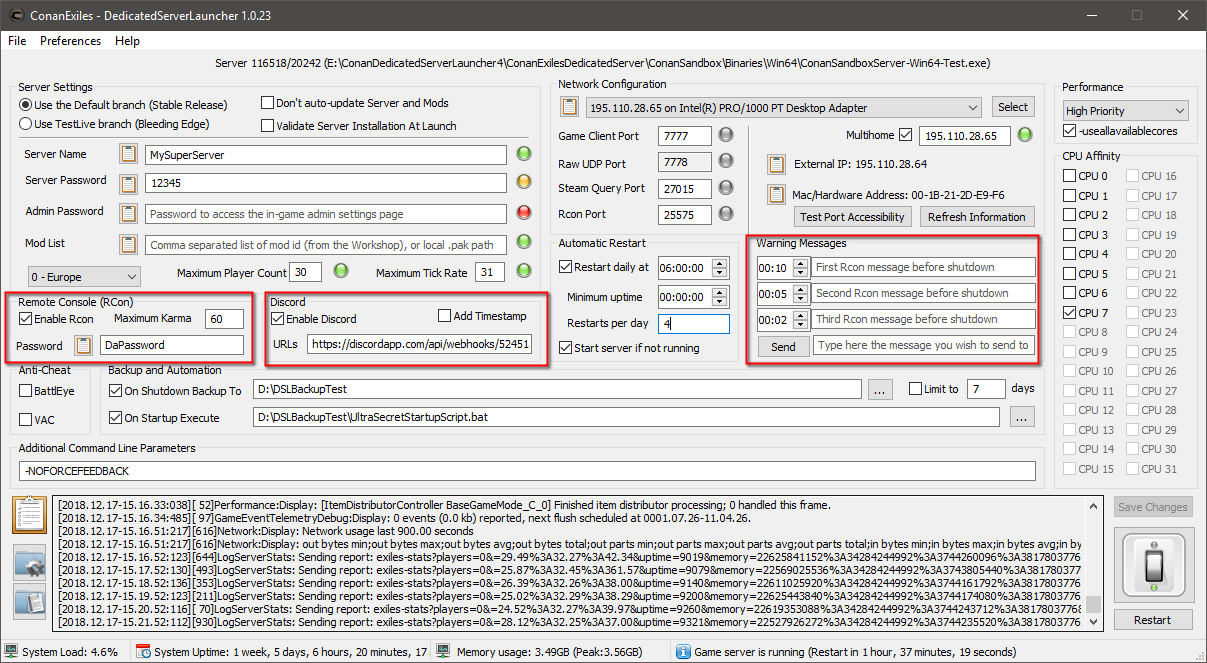Click clipboard icon next to Server Name
This screenshot has height=663, width=1207.
click(128, 154)
